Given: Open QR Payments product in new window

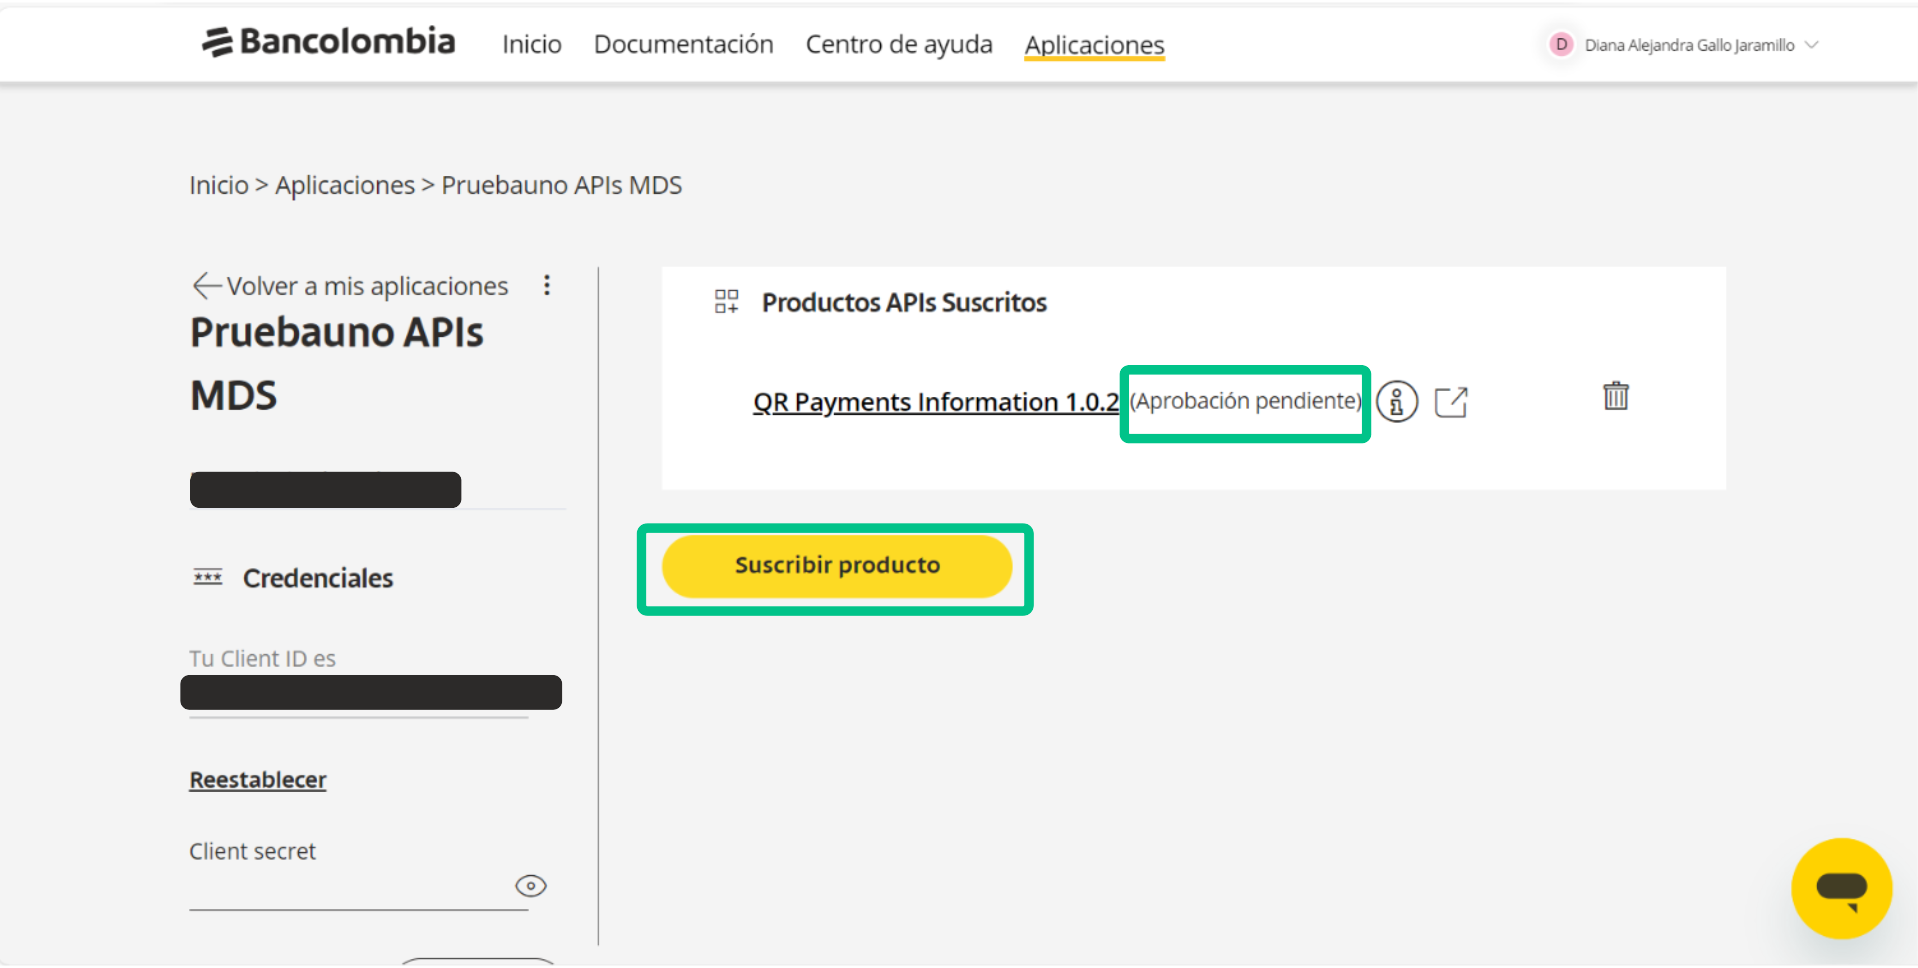Looking at the screenshot, I should (1451, 402).
